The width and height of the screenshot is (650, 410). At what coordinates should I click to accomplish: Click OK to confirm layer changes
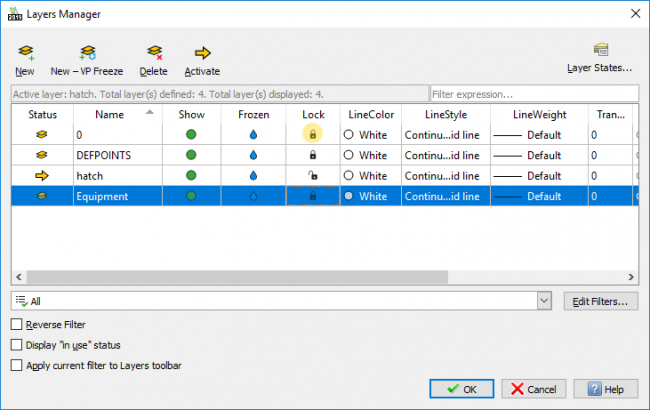coord(461,389)
